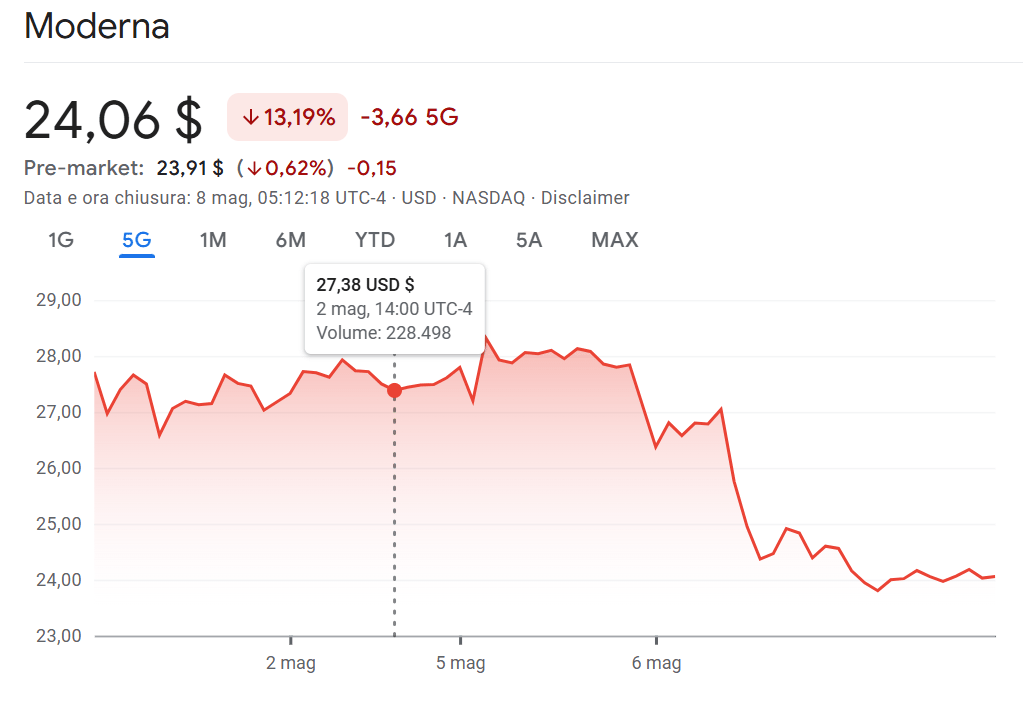
Task: Show the MAX range chart
Action: pyautogui.click(x=614, y=240)
